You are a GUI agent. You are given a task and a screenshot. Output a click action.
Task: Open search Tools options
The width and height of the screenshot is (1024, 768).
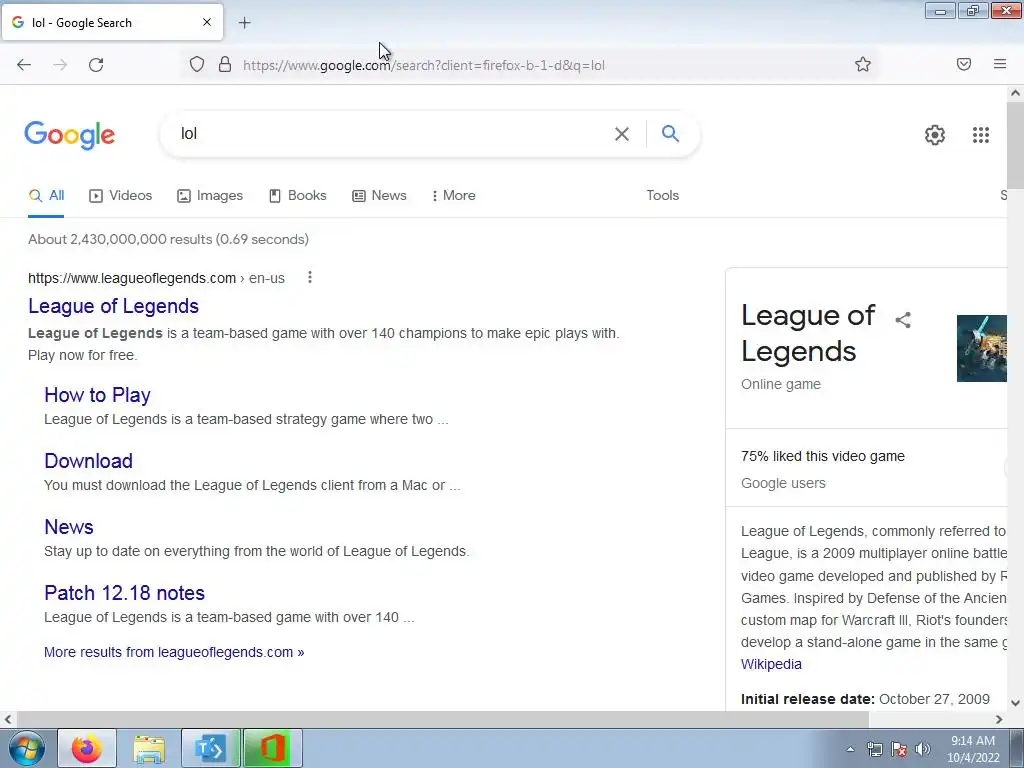[662, 195]
